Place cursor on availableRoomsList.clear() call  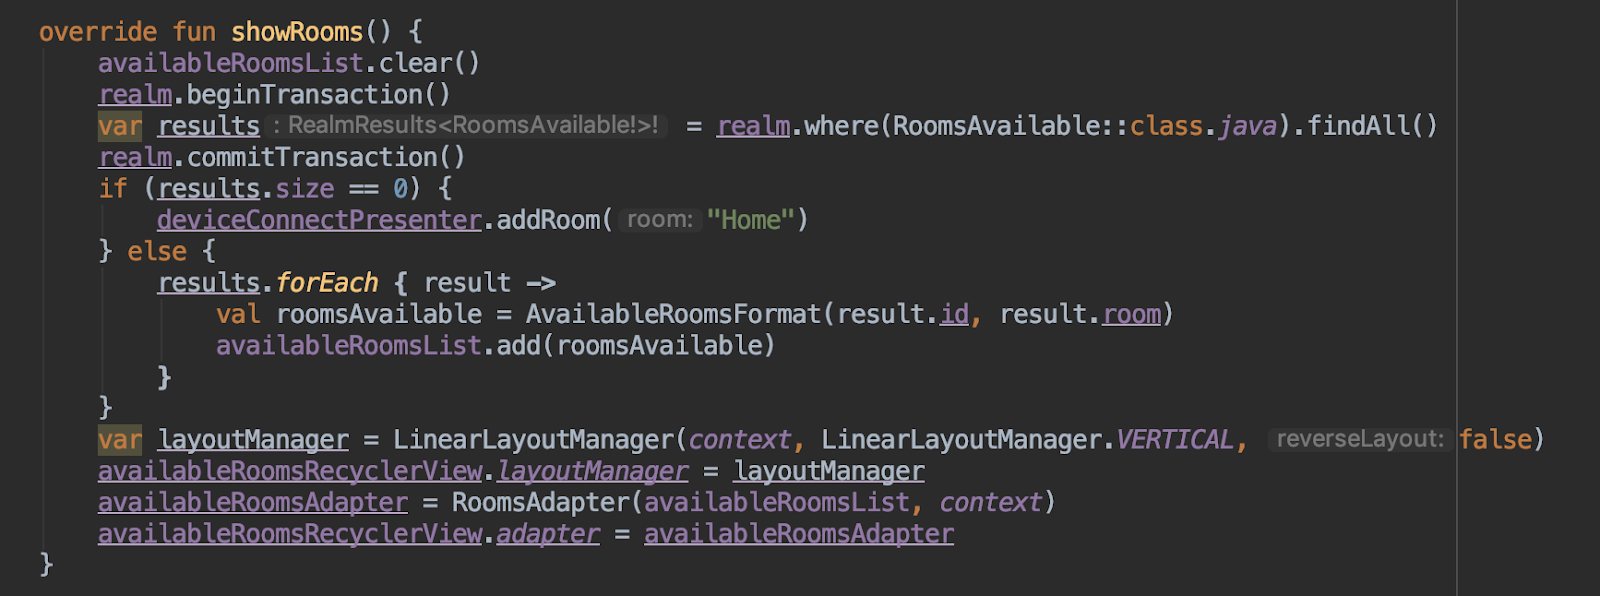pyautogui.click(x=289, y=63)
